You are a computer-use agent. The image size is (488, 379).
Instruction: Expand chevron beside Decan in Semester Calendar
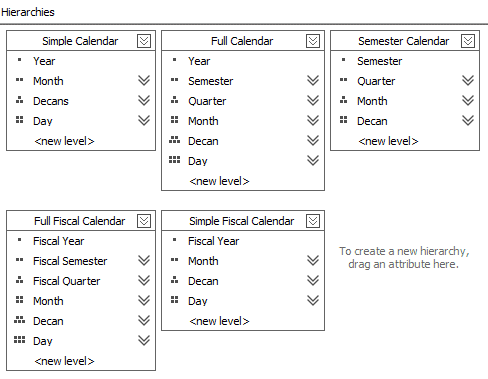tap(468, 120)
